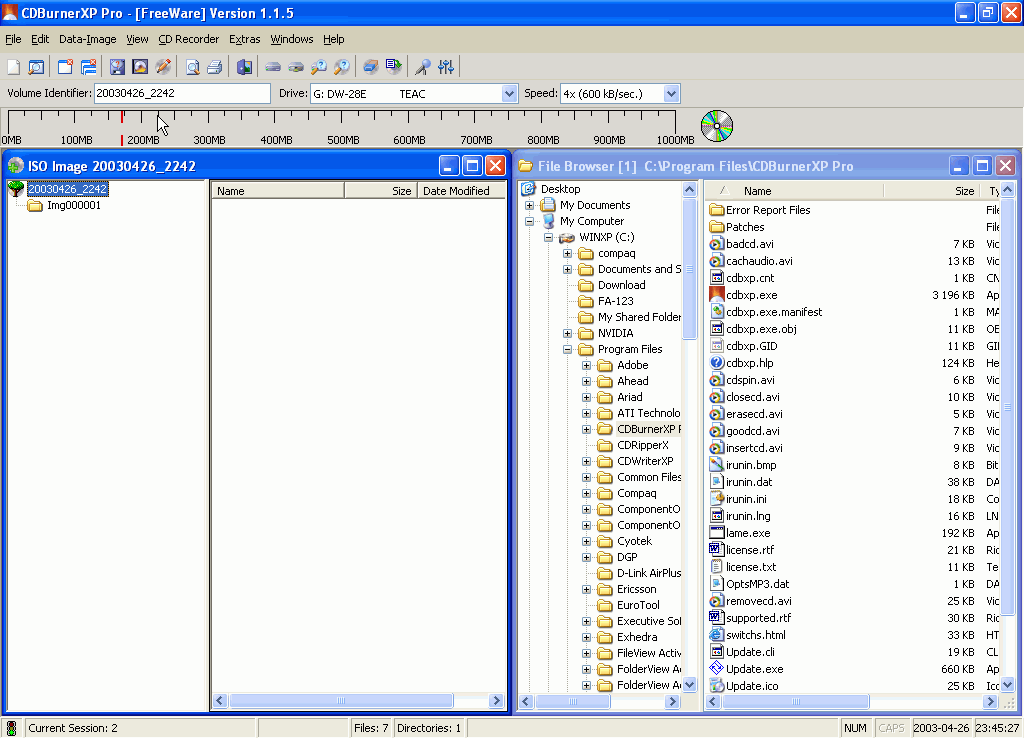Image resolution: width=1024 pixels, height=738 pixels.
Task: Click the first grey drive toolbar icon
Action: tap(273, 67)
